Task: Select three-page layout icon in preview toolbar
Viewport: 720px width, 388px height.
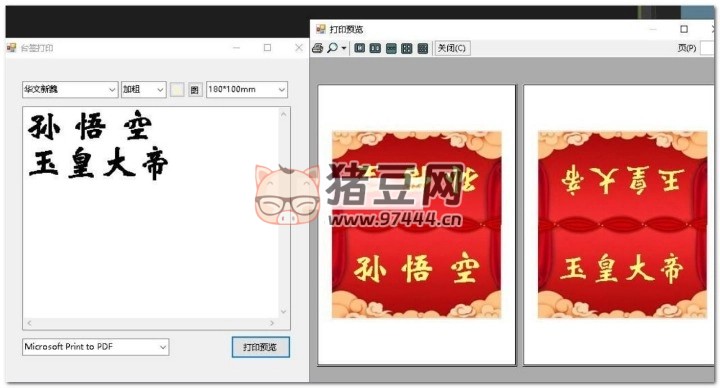Action: (x=391, y=48)
